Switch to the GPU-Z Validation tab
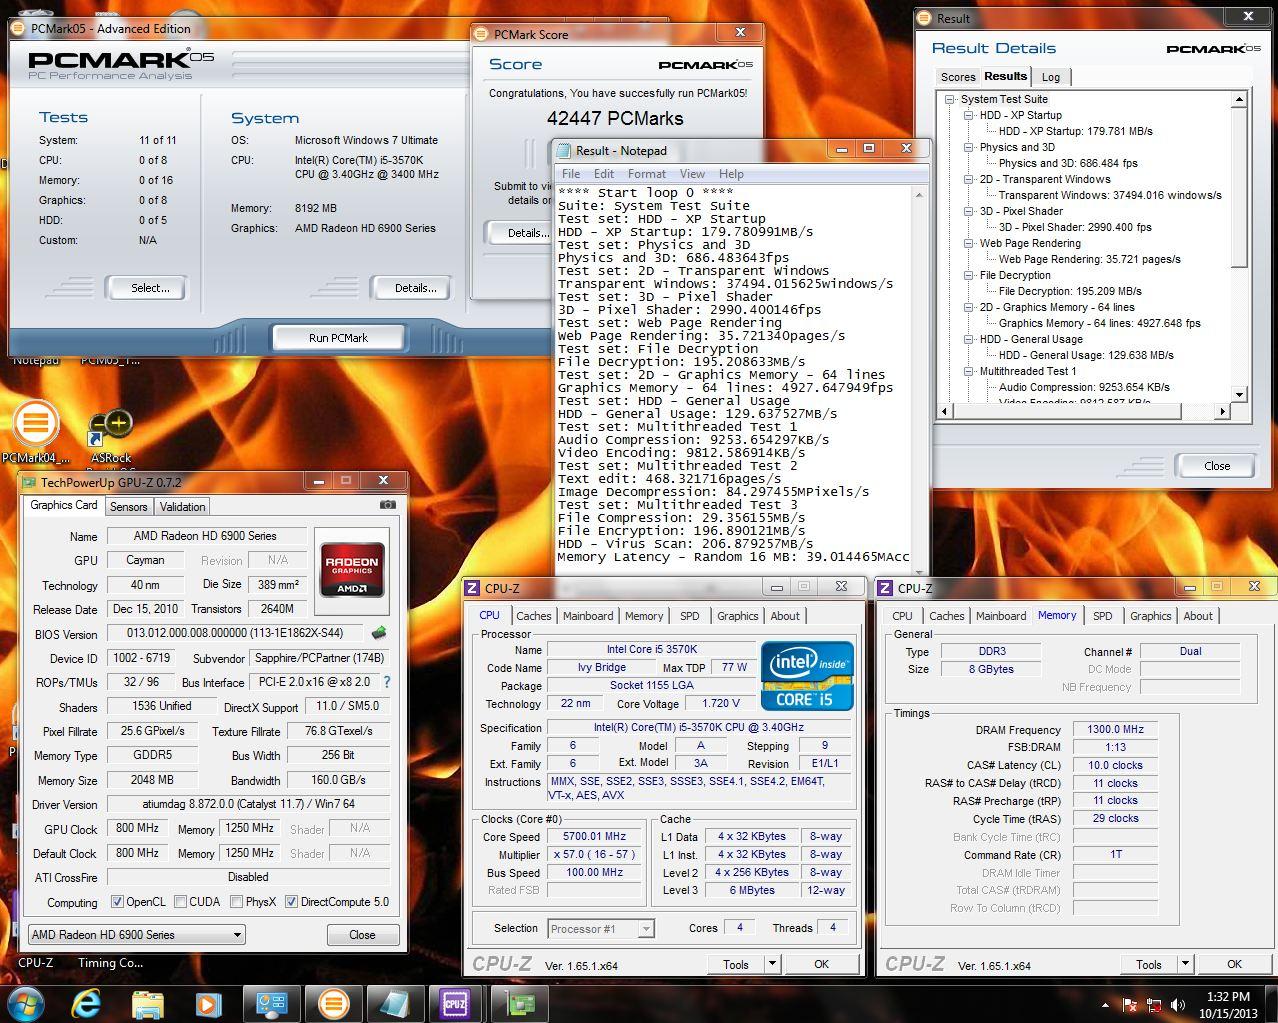Viewport: 1278px width, 1023px height. coord(182,507)
